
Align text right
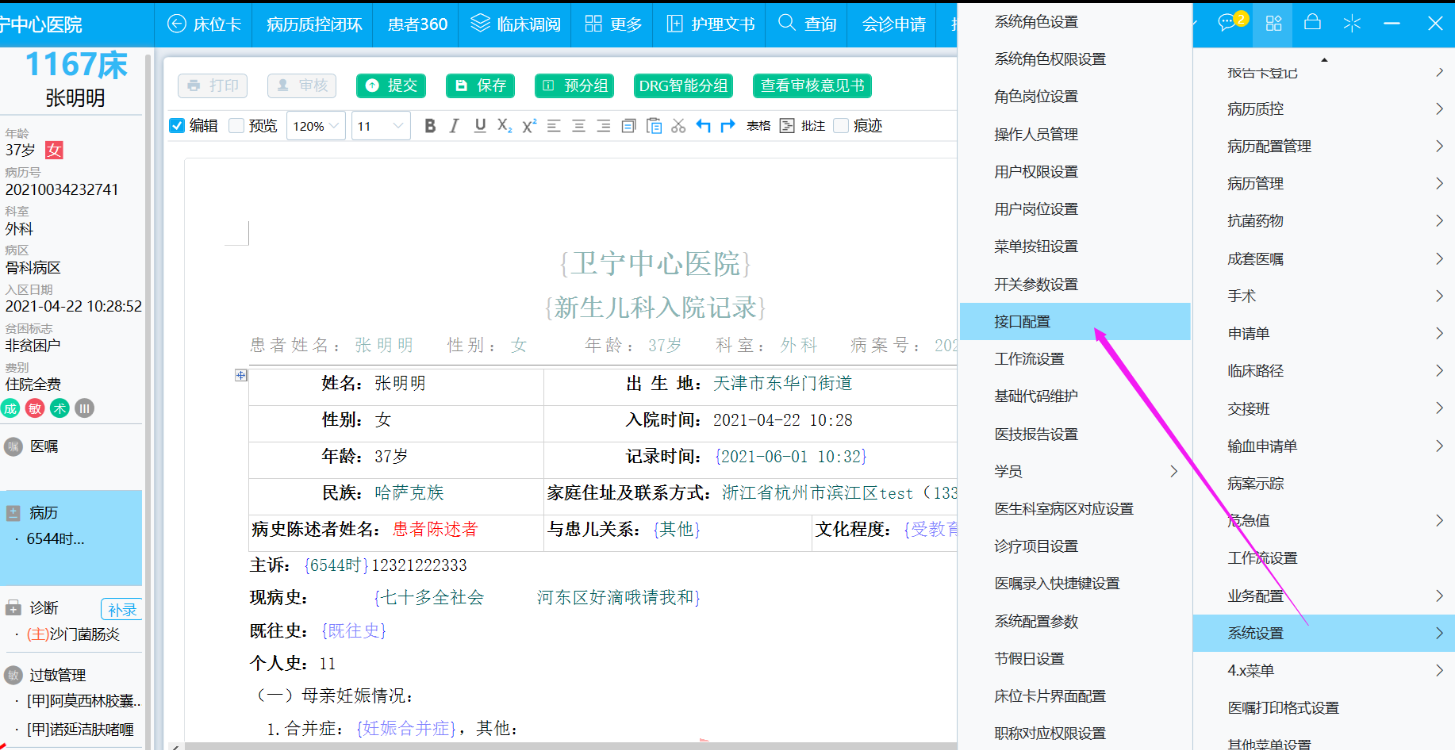(x=603, y=126)
